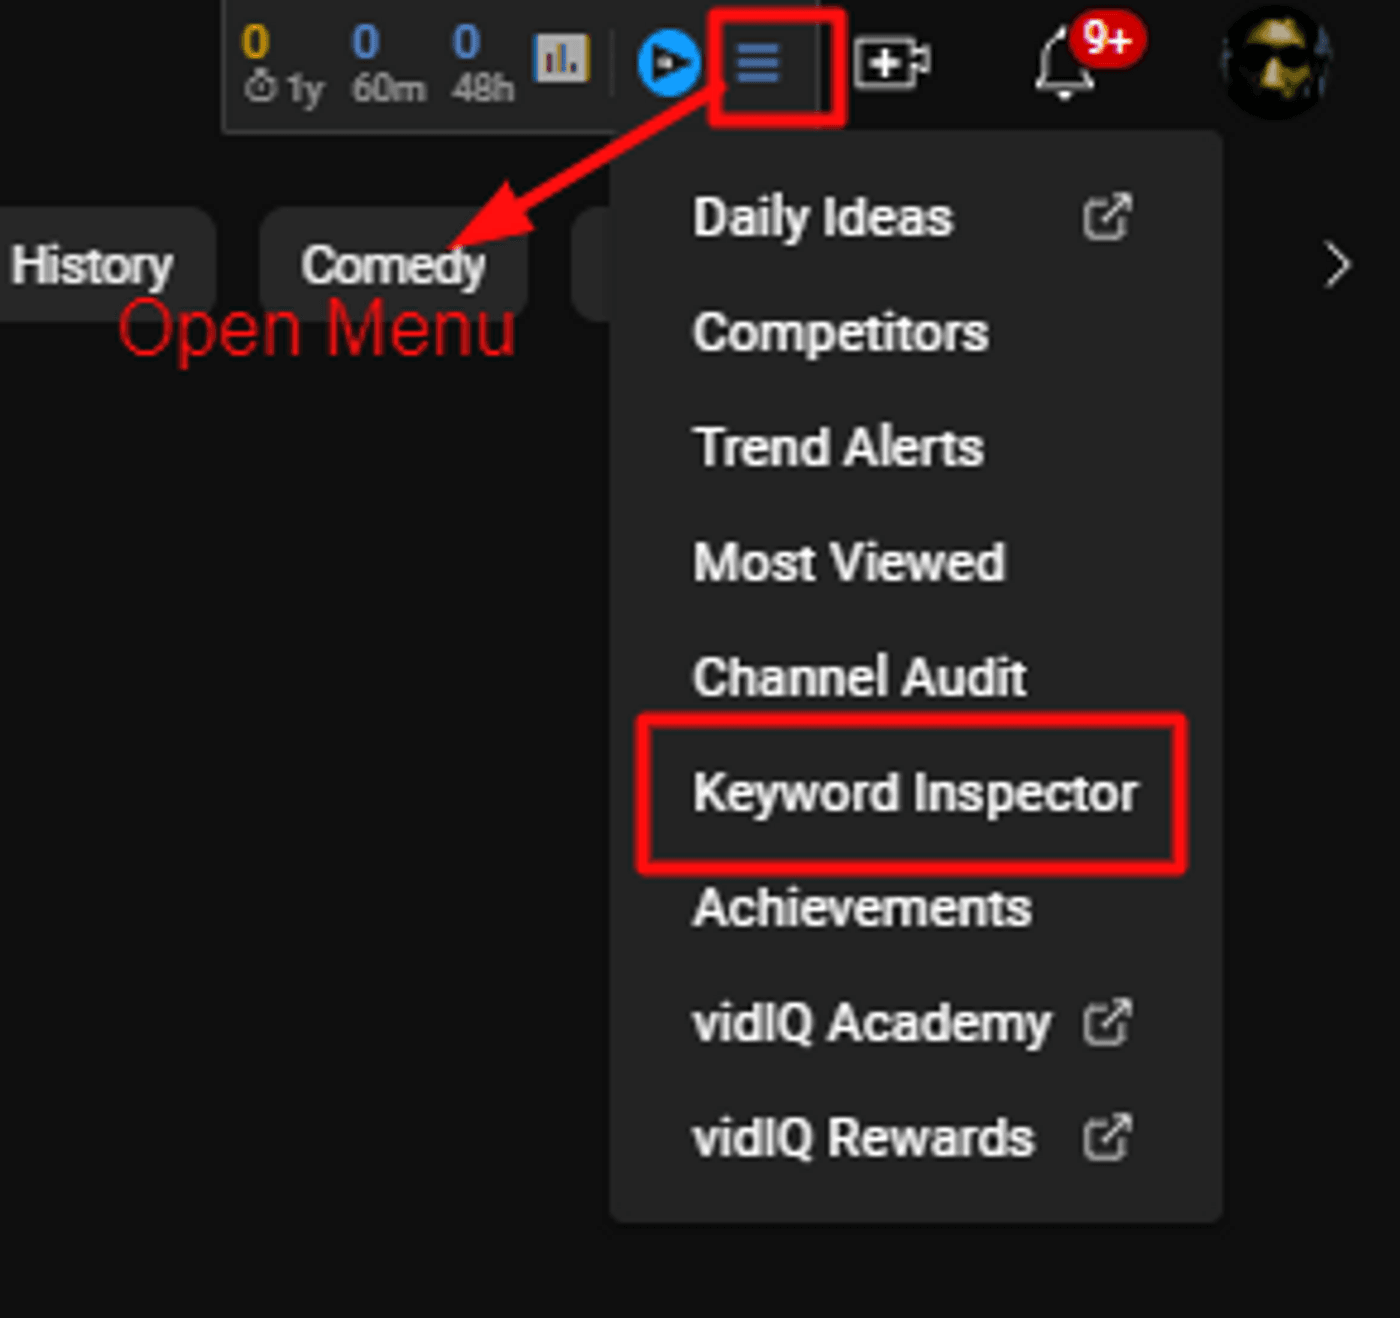Image resolution: width=1400 pixels, height=1318 pixels.
Task: Open the bar chart stats icon
Action: pos(561,60)
